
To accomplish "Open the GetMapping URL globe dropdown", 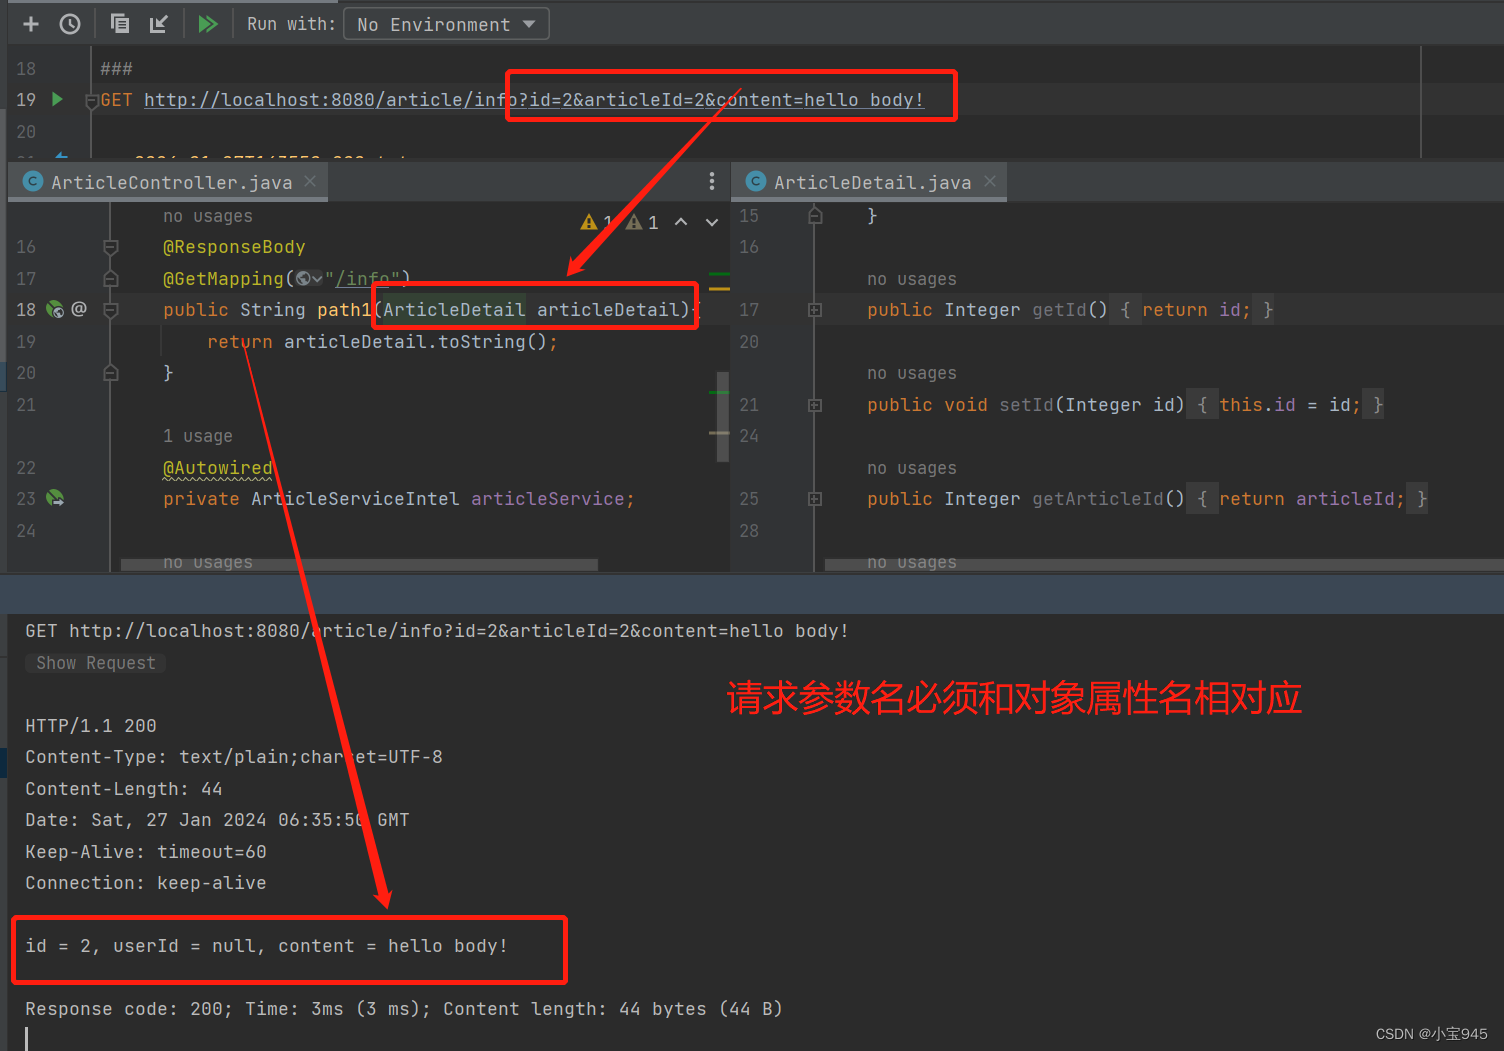I will [309, 279].
